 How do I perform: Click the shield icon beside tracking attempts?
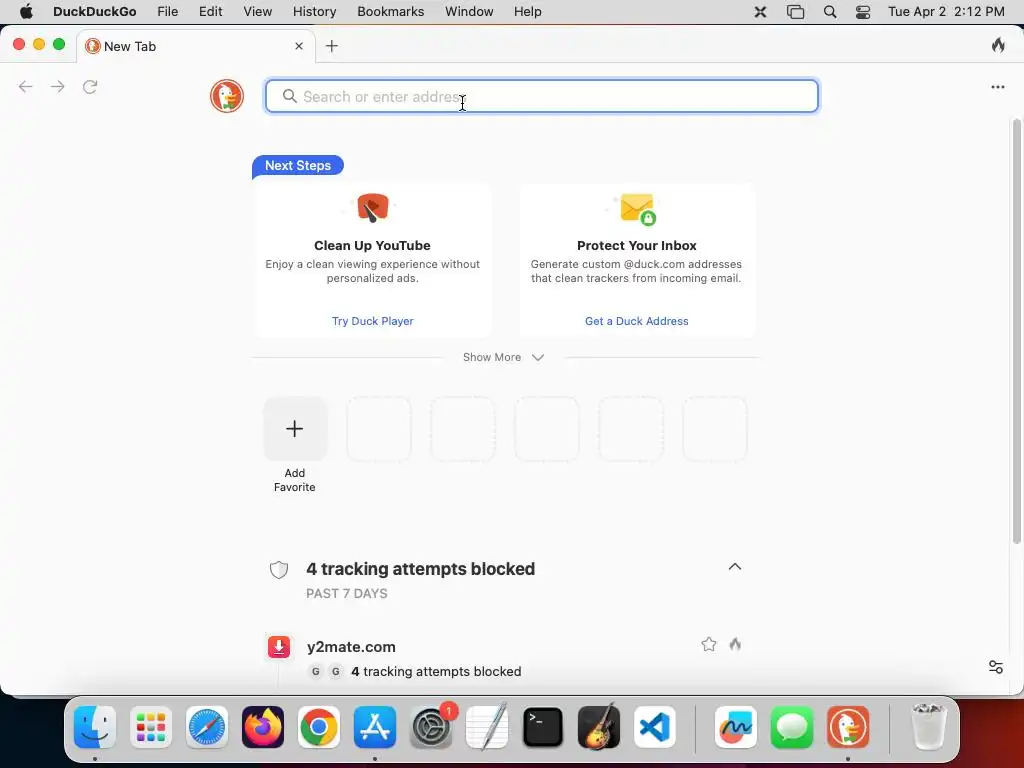click(x=279, y=569)
